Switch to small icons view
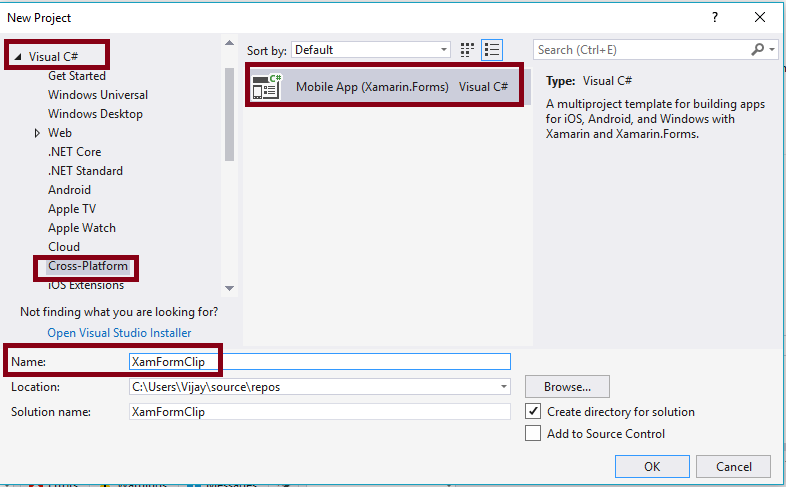This screenshot has height=487, width=786. [467, 50]
